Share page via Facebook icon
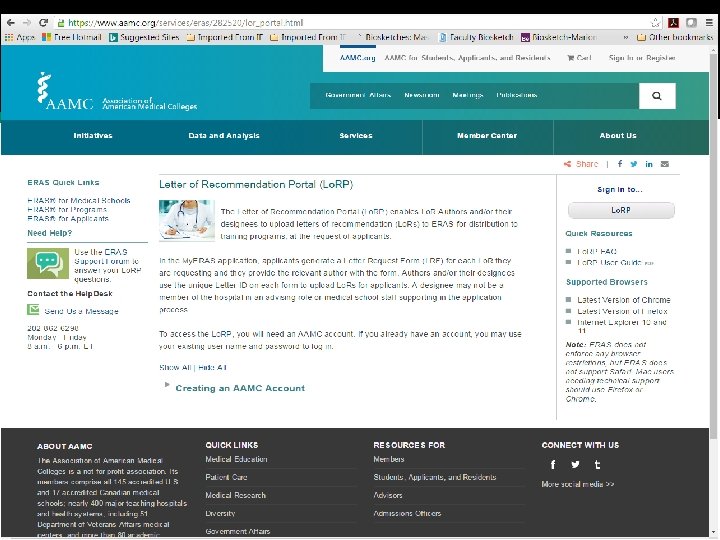 pos(619,164)
